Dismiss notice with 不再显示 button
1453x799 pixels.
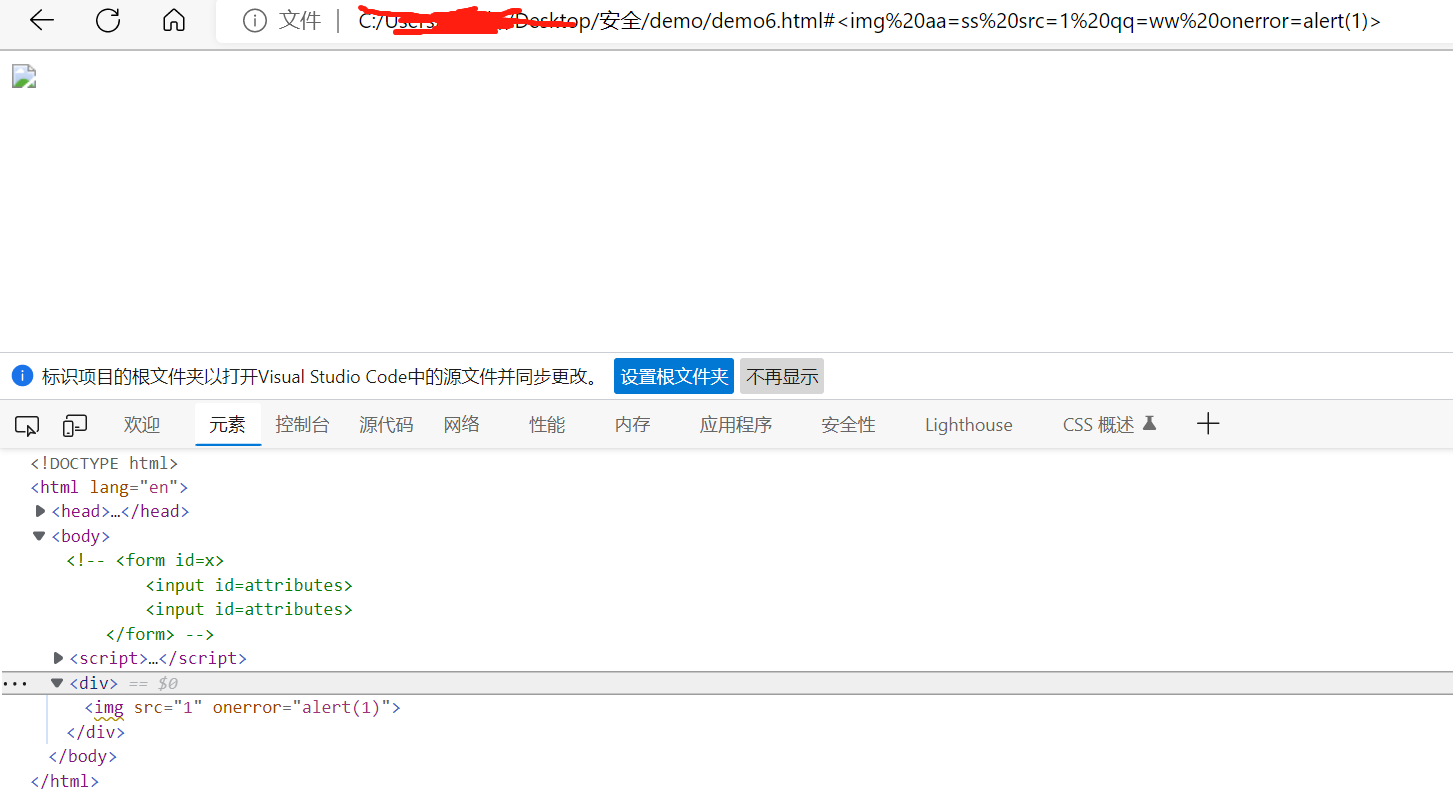click(782, 376)
